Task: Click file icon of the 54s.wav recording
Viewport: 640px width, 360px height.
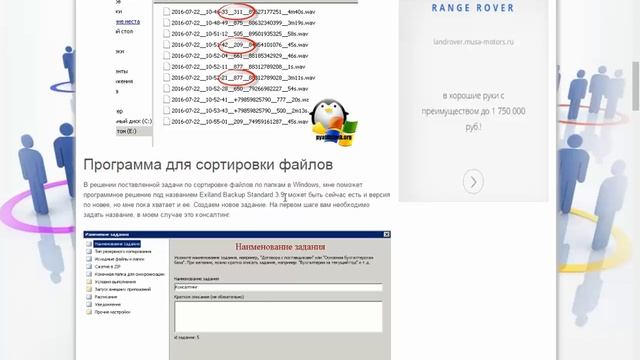Action: pos(166,89)
